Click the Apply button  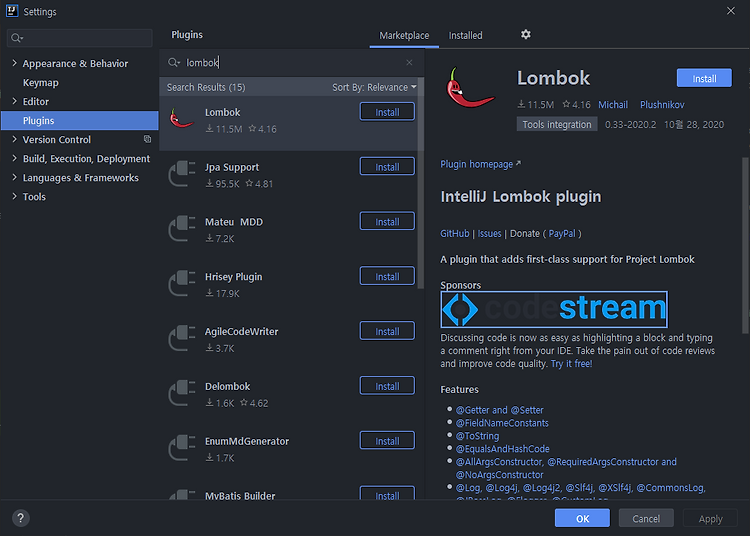[x=710, y=518]
